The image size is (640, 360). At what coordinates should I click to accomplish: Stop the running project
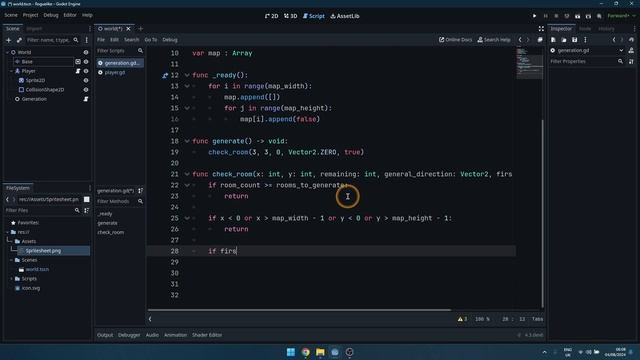pyautogui.click(x=556, y=16)
